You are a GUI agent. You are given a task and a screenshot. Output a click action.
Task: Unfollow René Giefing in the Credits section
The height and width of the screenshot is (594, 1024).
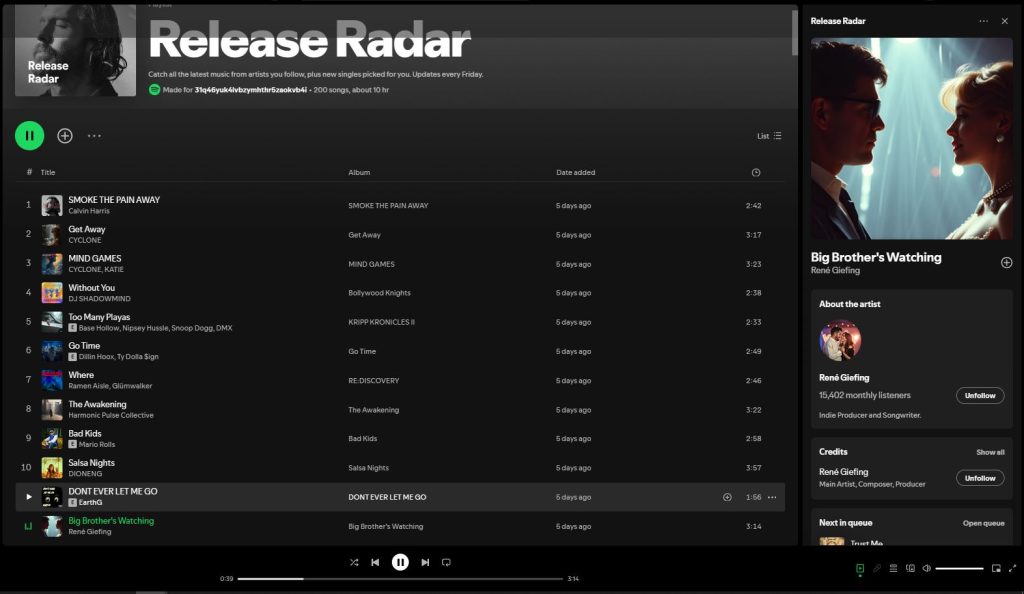[980, 478]
